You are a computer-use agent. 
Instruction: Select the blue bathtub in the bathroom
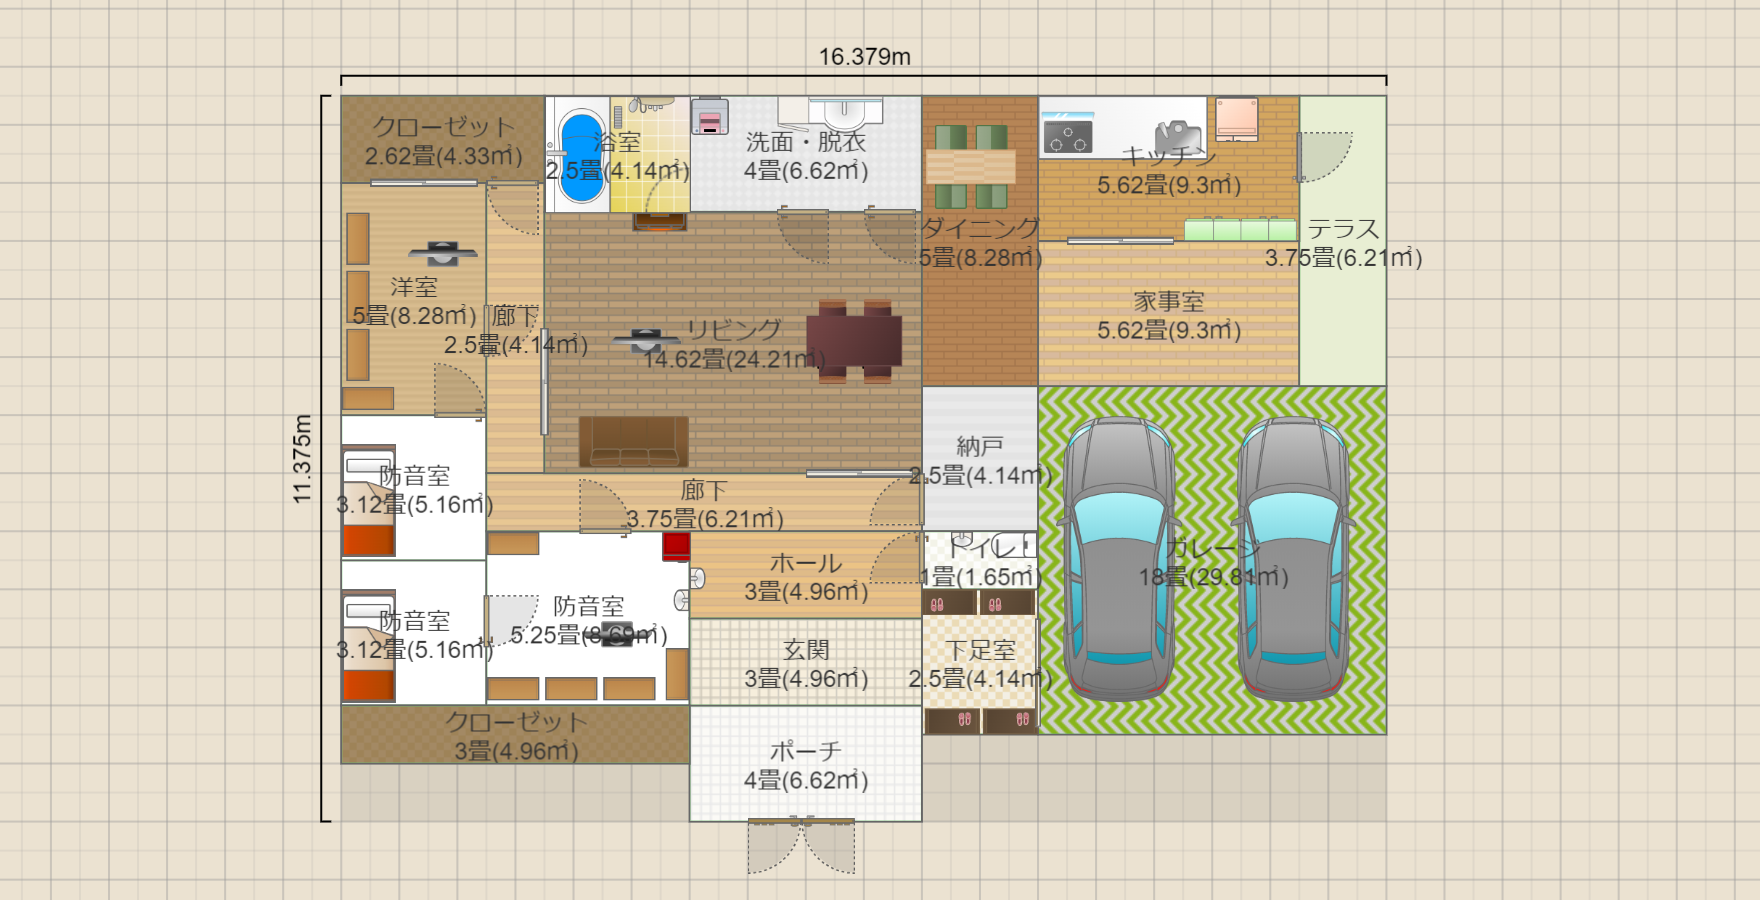coord(581,155)
